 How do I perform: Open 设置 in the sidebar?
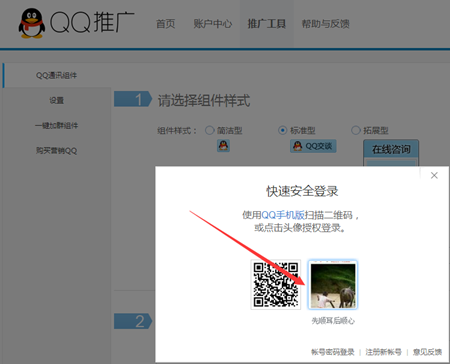click(x=56, y=100)
